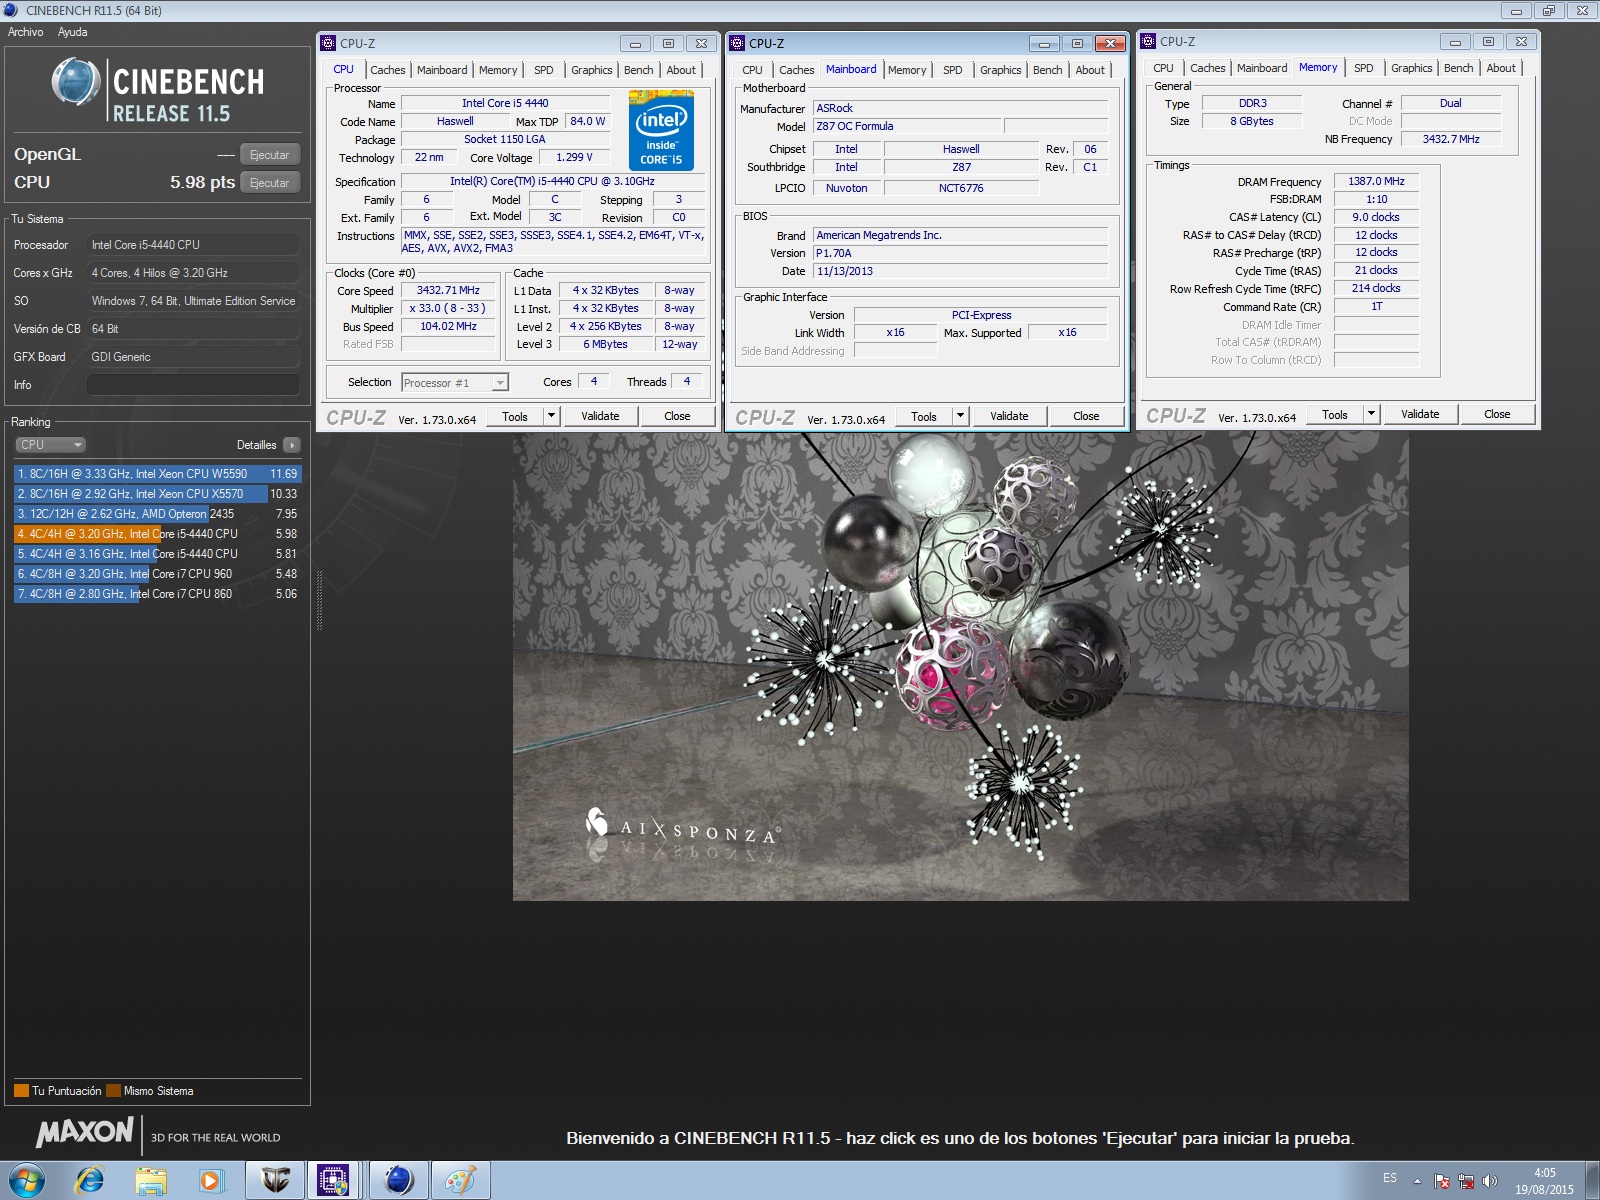
Task: Select ranking row Intel Xeon CPU X5570
Action: pyautogui.click(x=157, y=494)
